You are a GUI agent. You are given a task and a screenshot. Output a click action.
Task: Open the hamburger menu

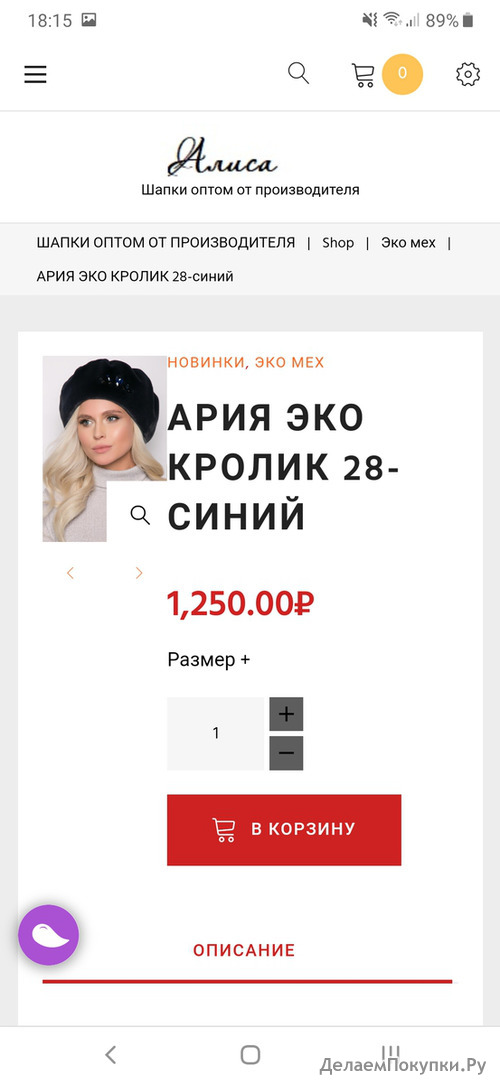coord(35,75)
